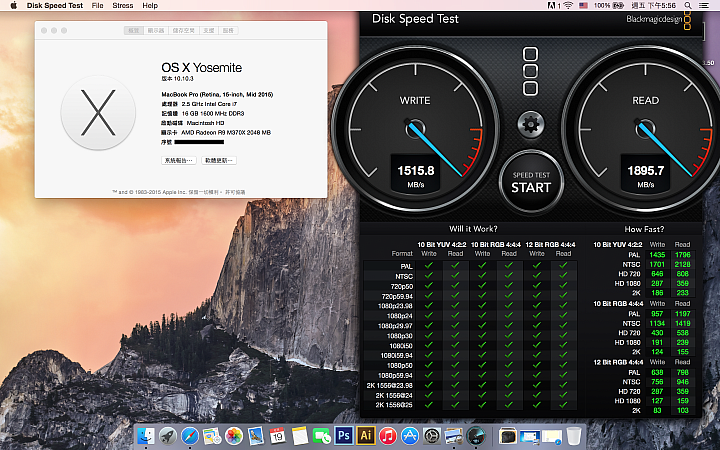Open the Help menu
This screenshot has width=720, height=450.
coord(150,6)
